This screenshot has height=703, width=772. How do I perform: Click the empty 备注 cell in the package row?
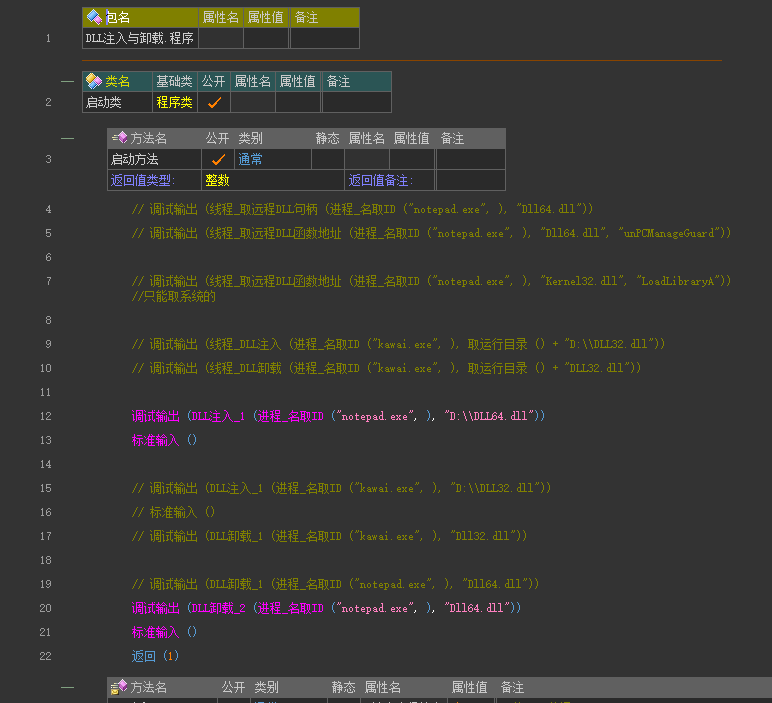tap(325, 38)
